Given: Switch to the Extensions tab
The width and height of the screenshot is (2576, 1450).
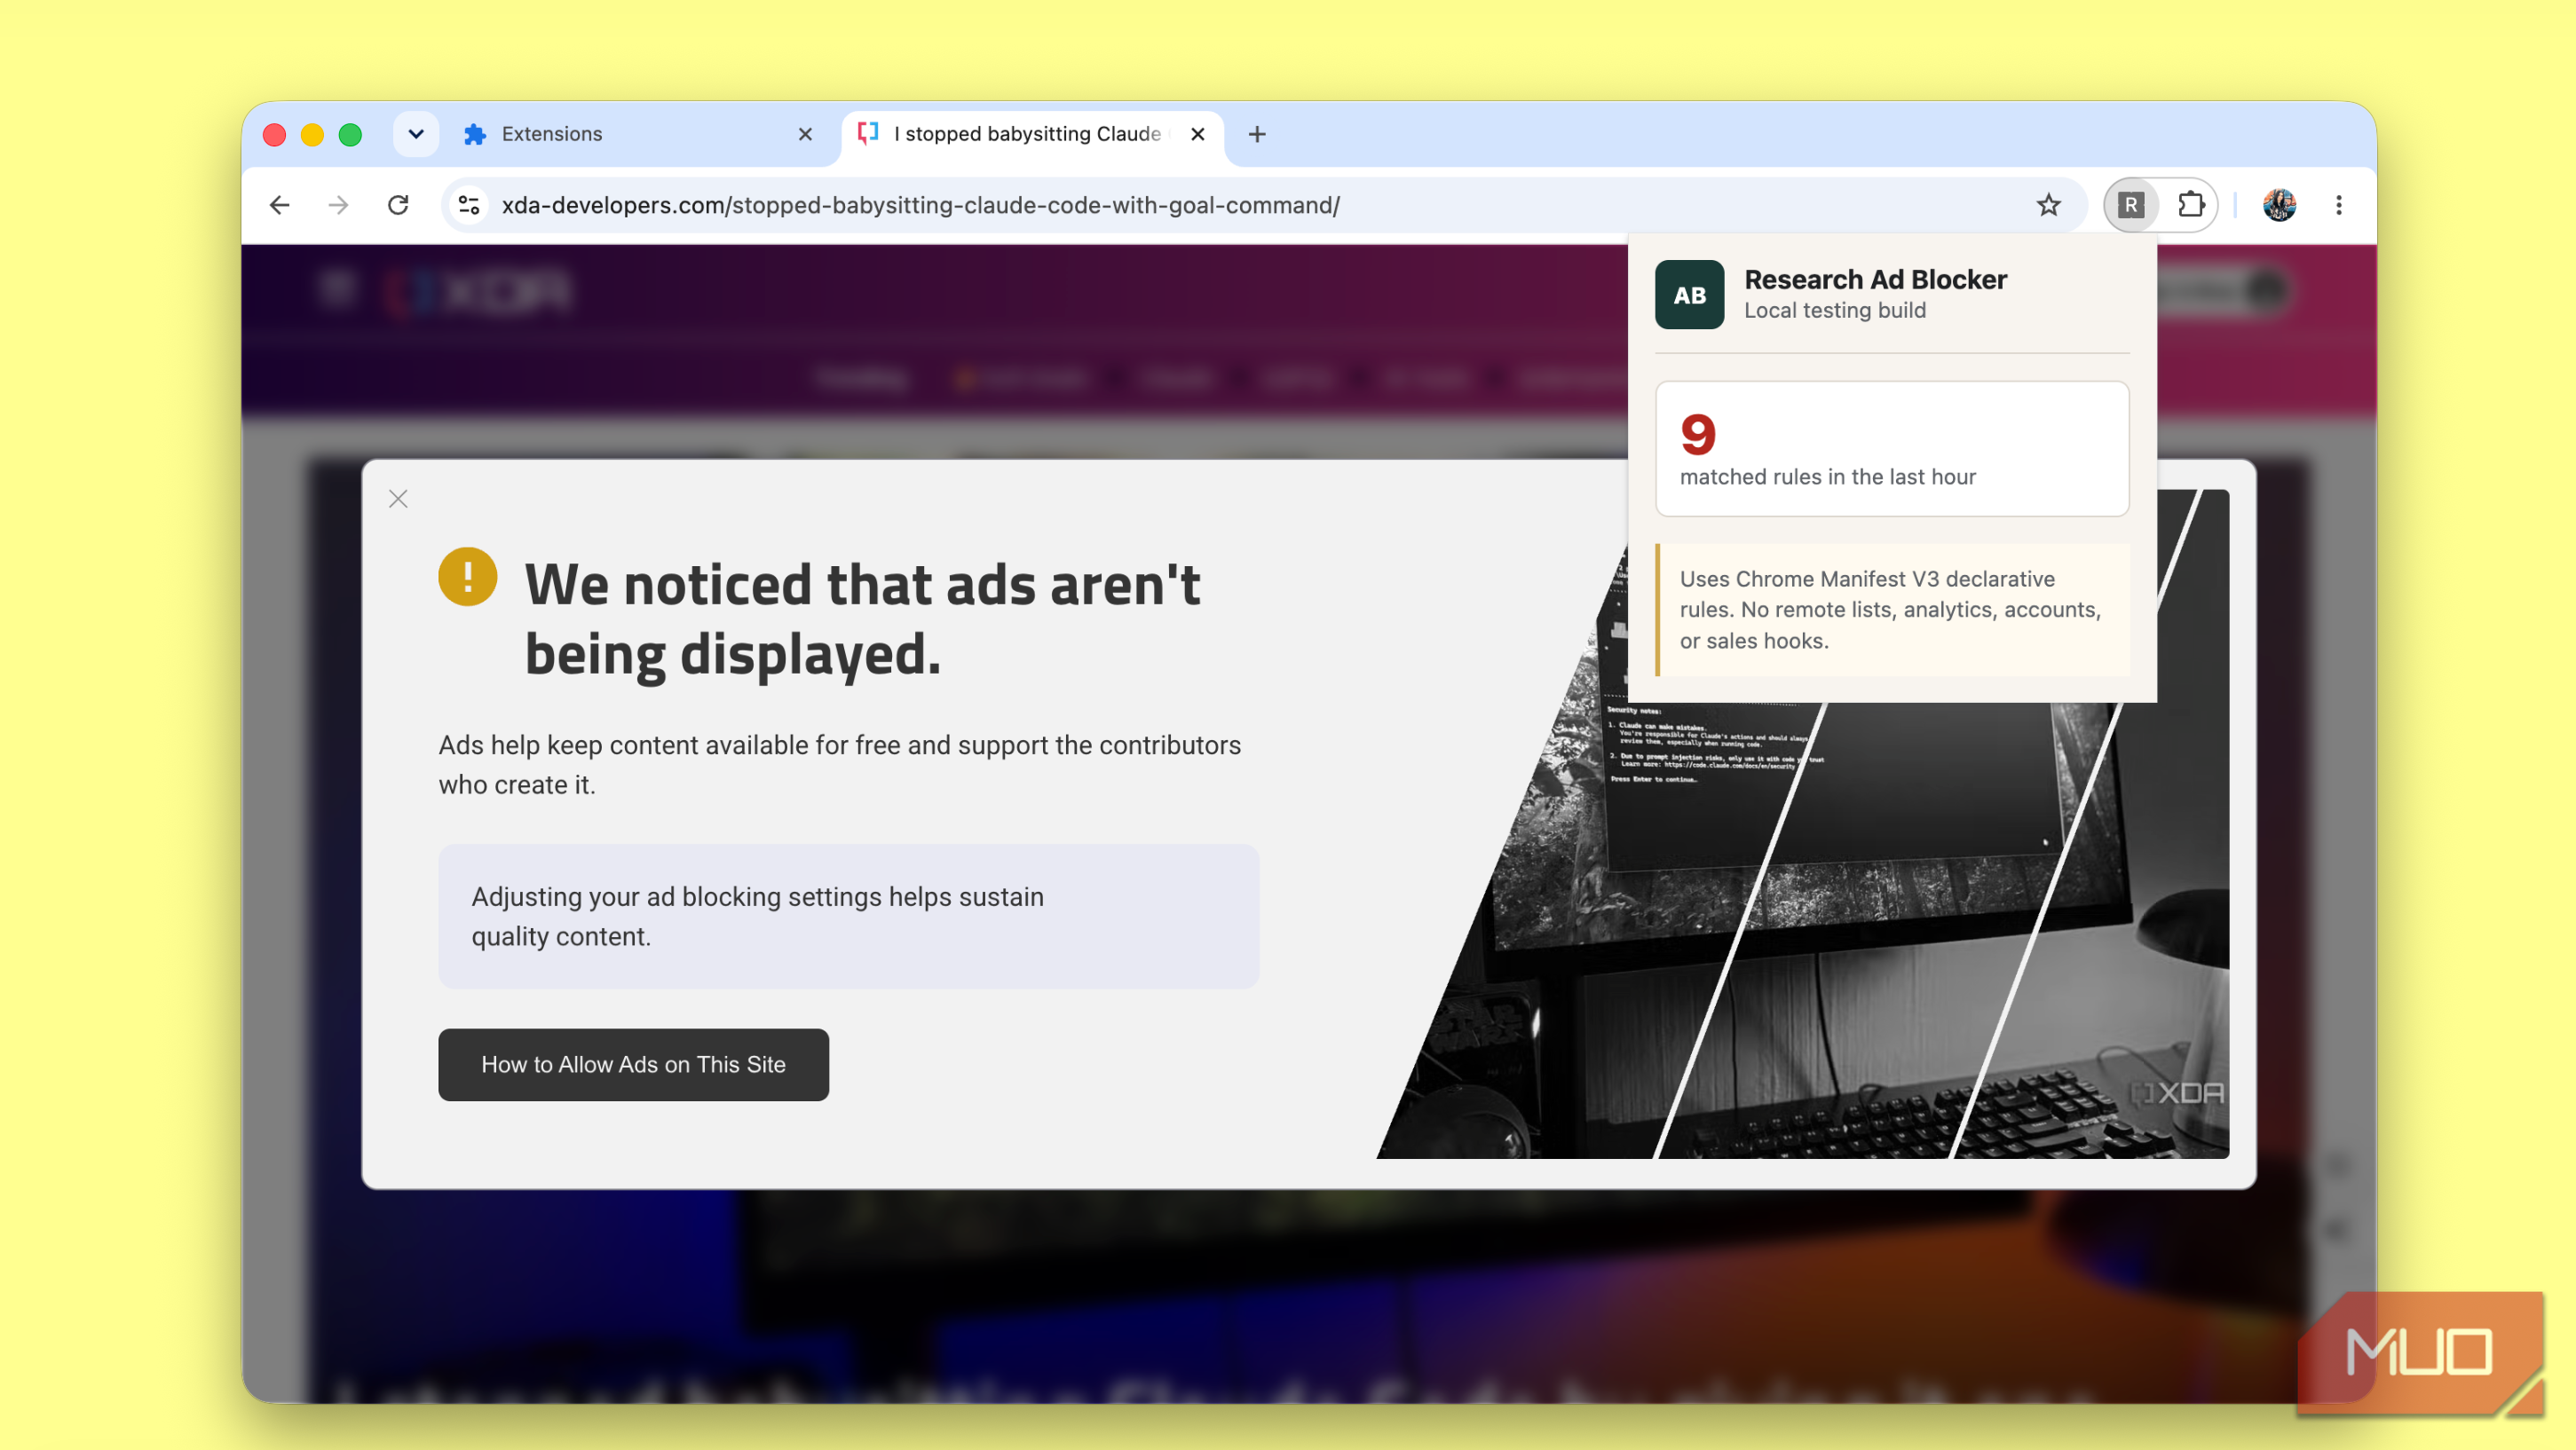Looking at the screenshot, I should [x=640, y=134].
